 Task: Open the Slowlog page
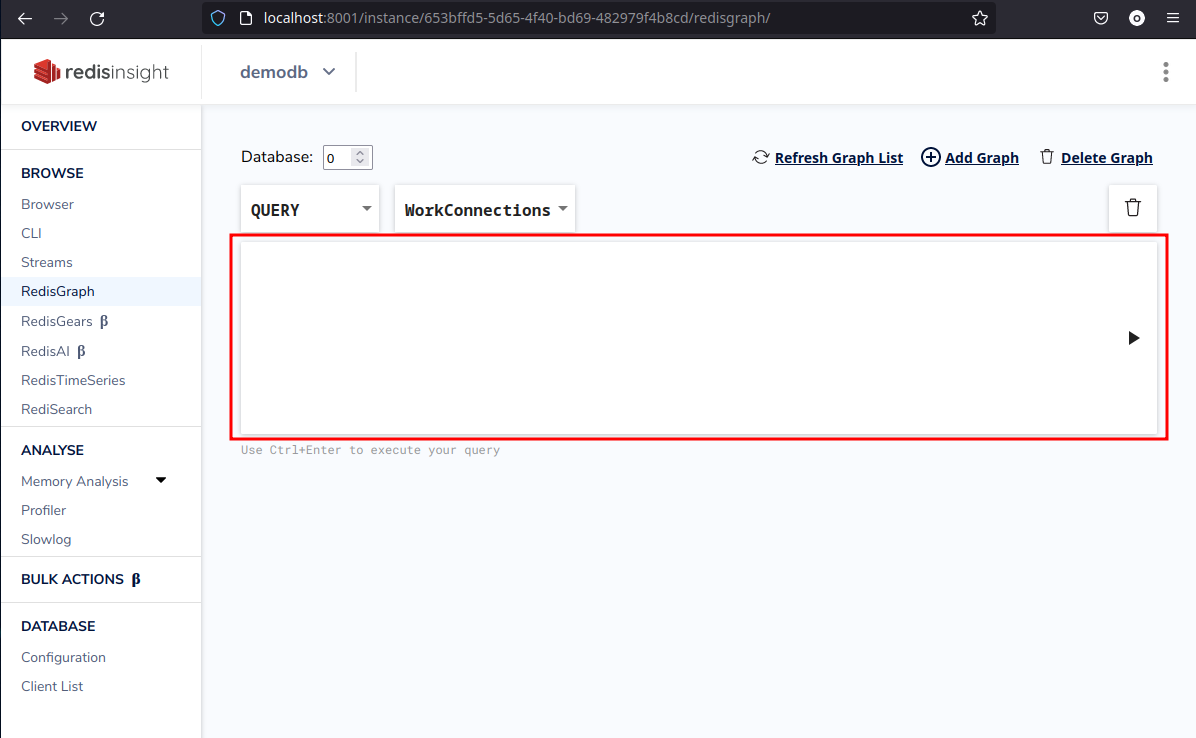point(46,539)
